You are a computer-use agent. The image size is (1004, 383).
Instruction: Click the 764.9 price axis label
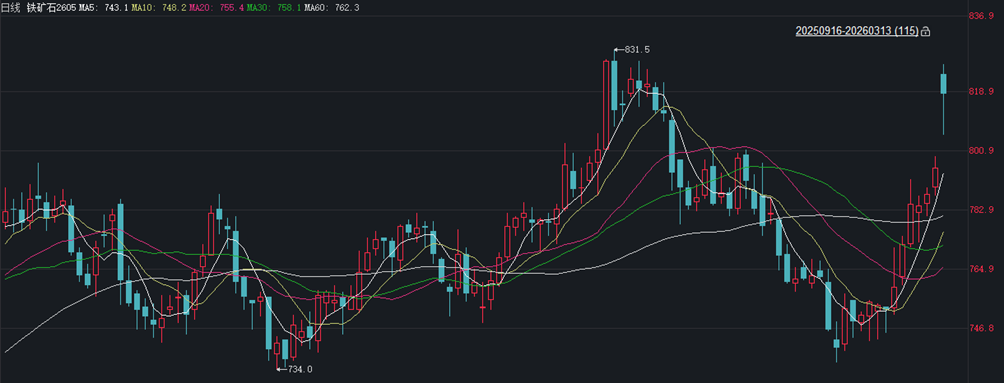[982, 269]
